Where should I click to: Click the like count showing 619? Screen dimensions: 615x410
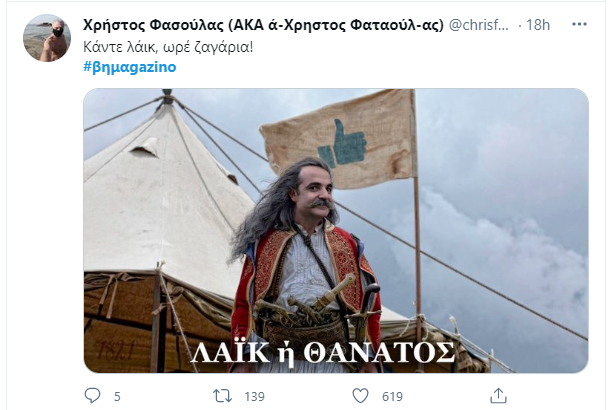(x=392, y=397)
